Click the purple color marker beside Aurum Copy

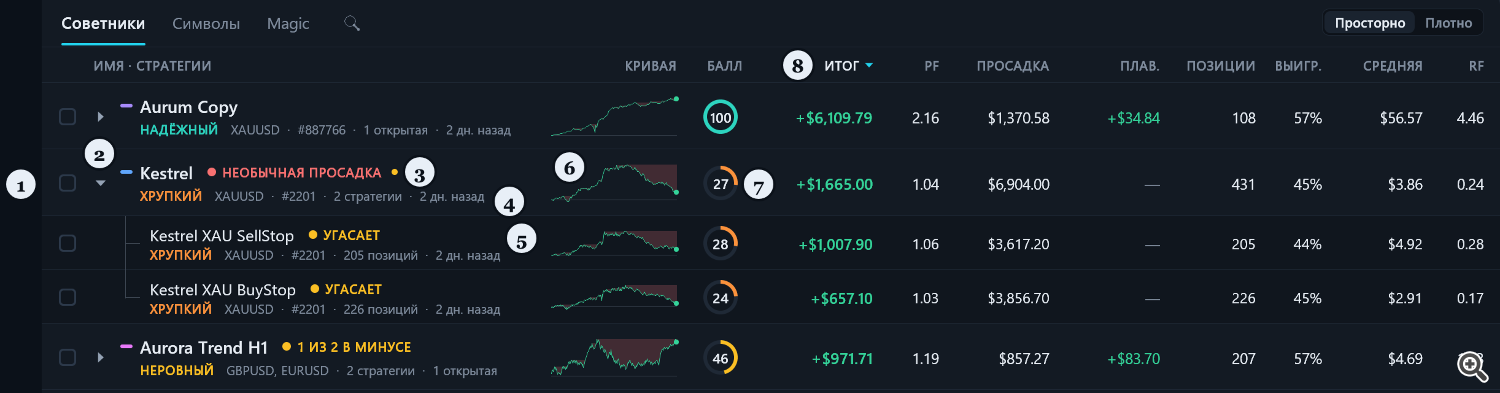click(126, 105)
